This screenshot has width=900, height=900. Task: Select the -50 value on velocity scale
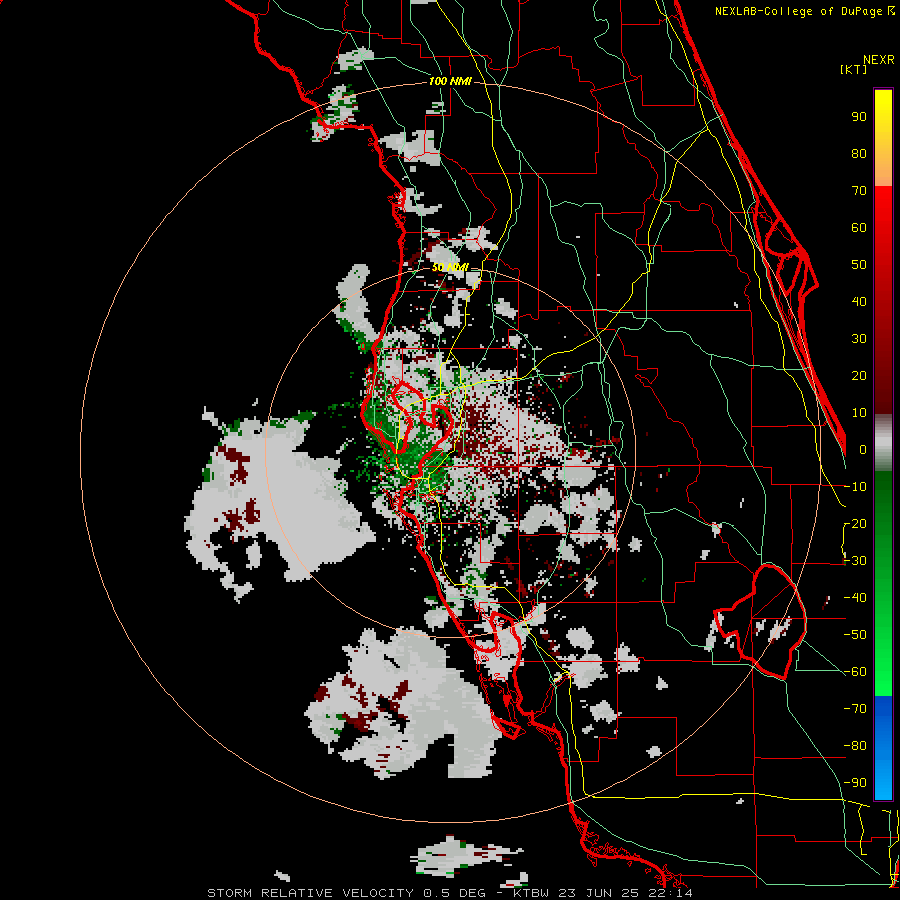855,635
